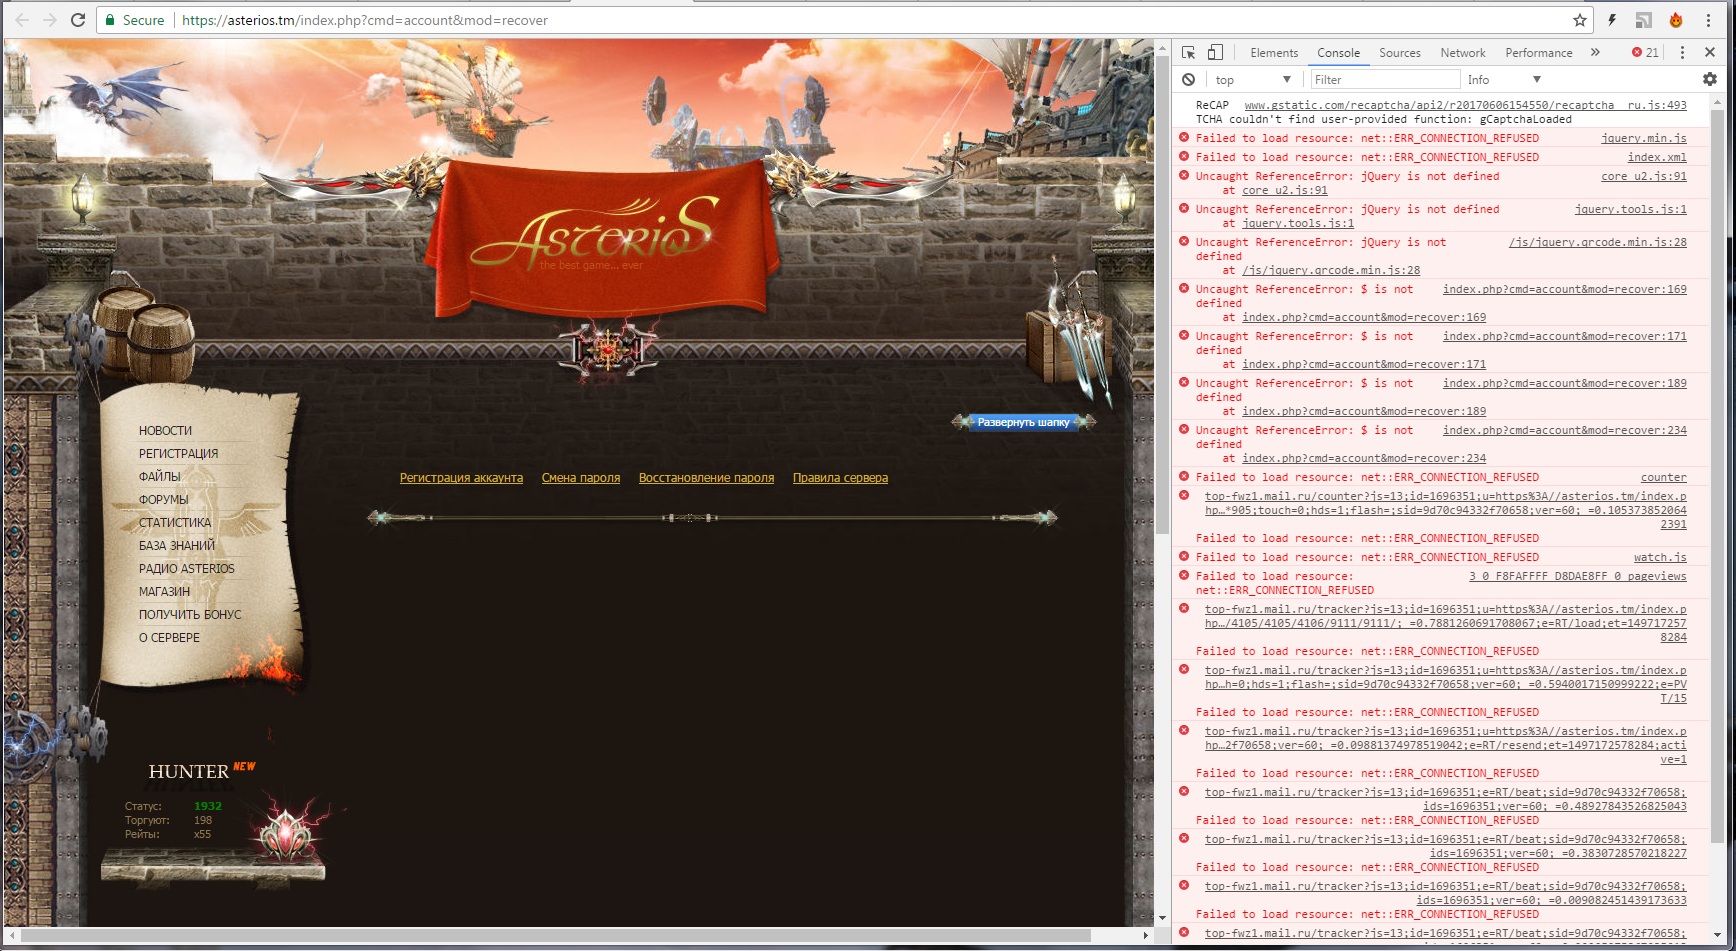Open ФАЙЛЫ in the scroll menu
The width and height of the screenshot is (1736, 951).
(160, 477)
